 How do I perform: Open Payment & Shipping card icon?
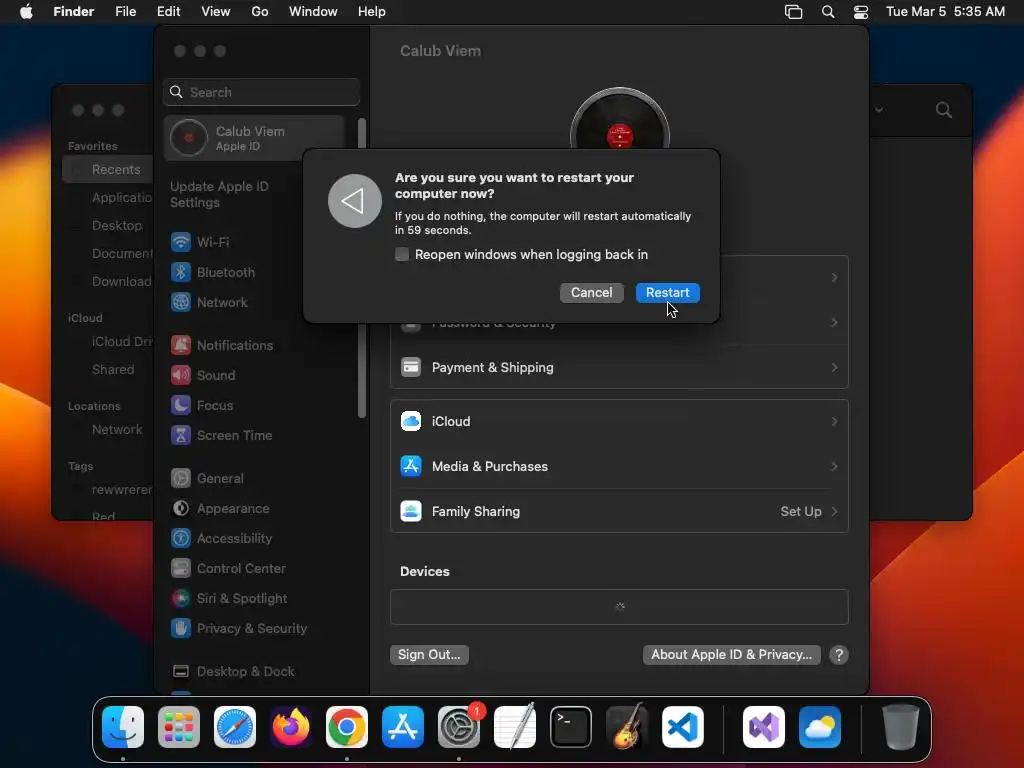coord(411,368)
